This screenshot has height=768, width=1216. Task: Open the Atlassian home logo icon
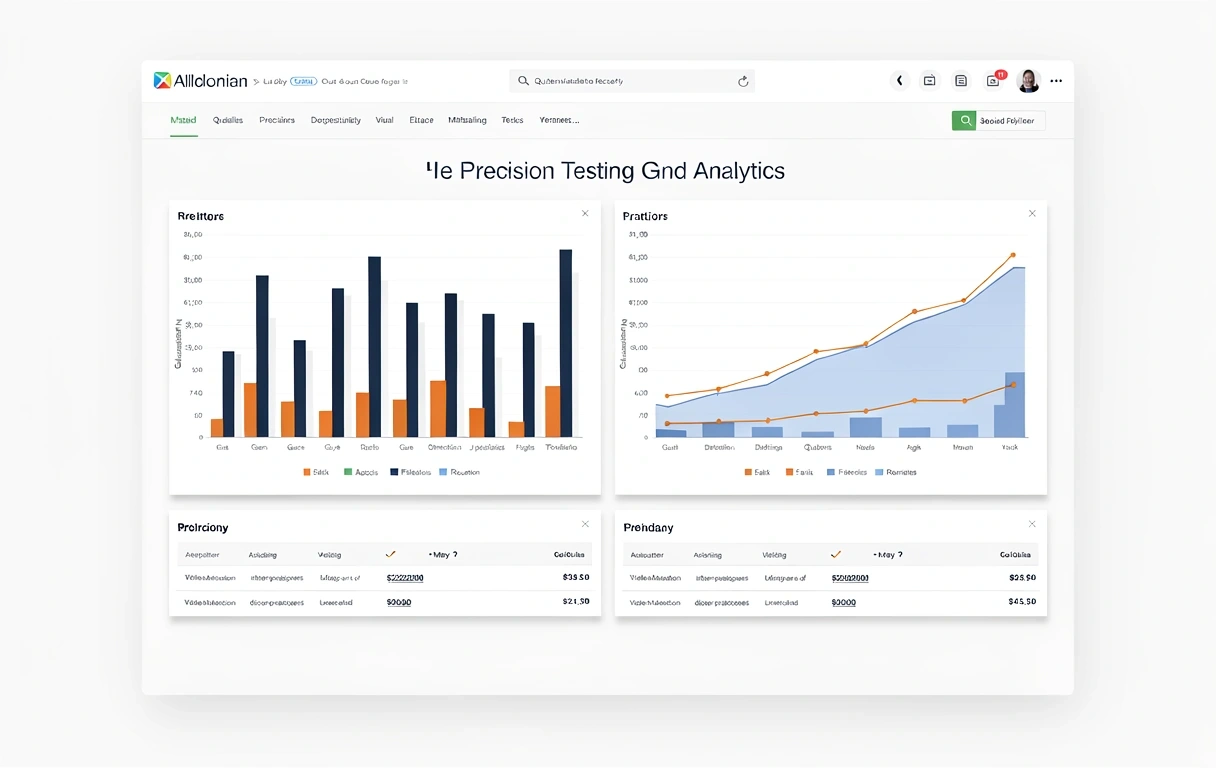pyautogui.click(x=161, y=80)
